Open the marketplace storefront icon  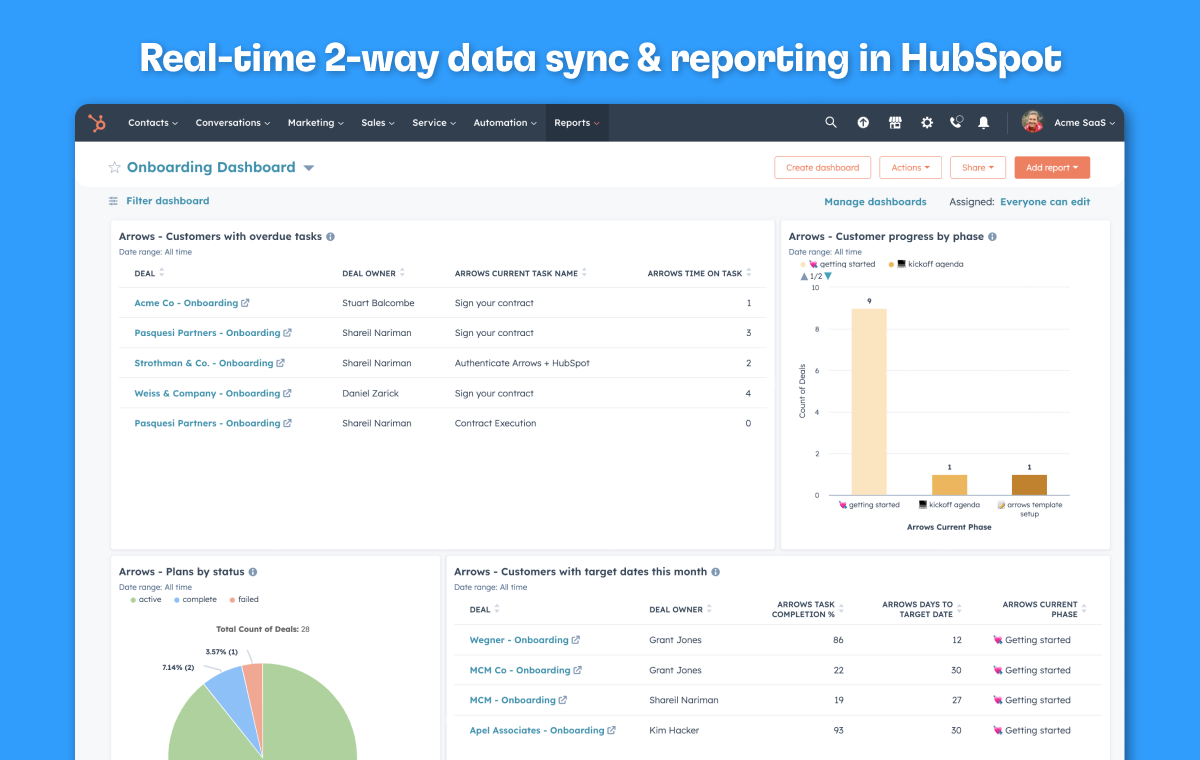(x=895, y=122)
